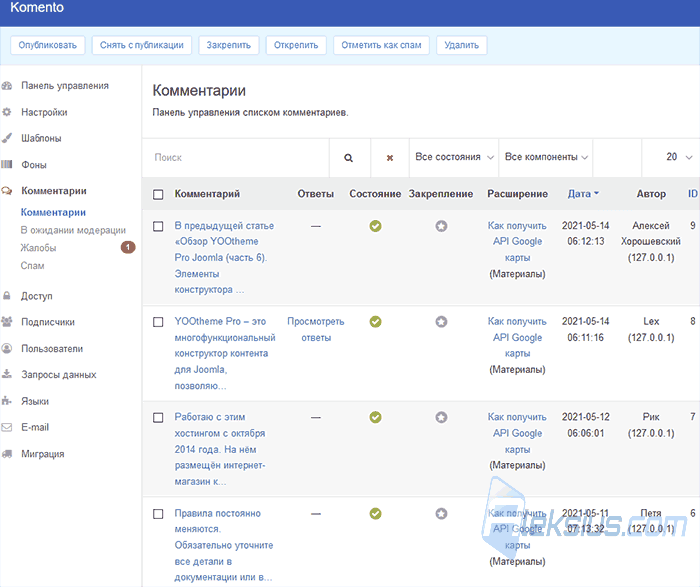Open Миграция in sidebar menu
This screenshot has width=700, height=587.
[x=43, y=454]
